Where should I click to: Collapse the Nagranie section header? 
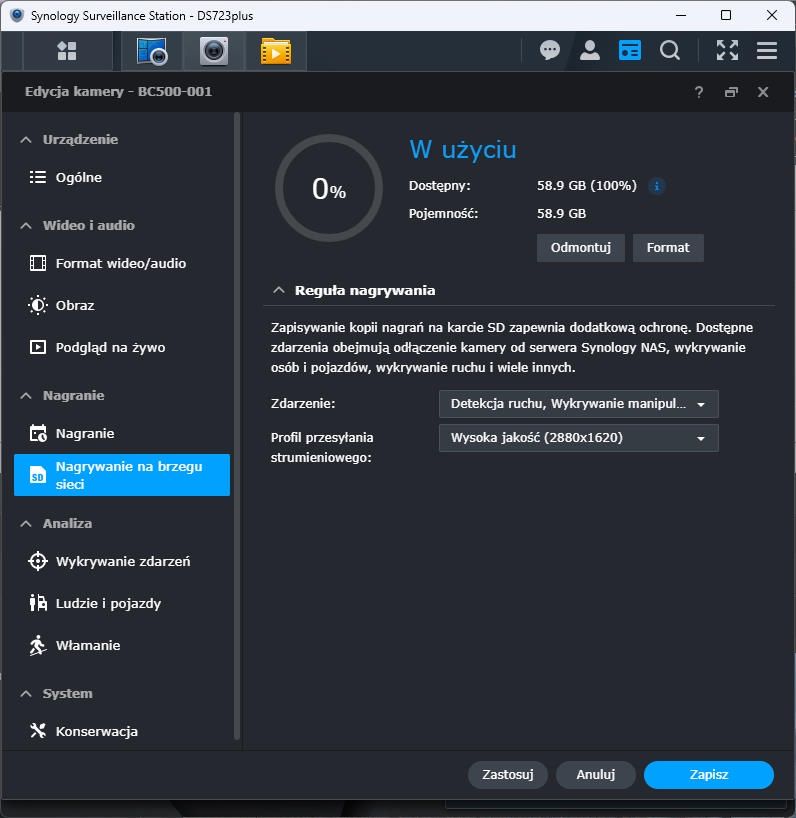click(26, 396)
